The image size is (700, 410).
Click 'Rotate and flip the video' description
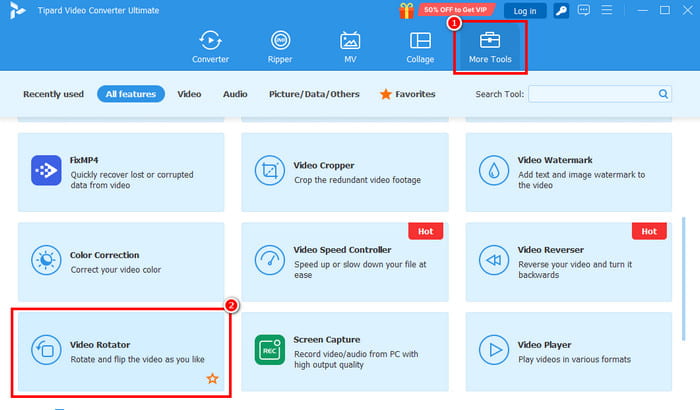(x=138, y=360)
